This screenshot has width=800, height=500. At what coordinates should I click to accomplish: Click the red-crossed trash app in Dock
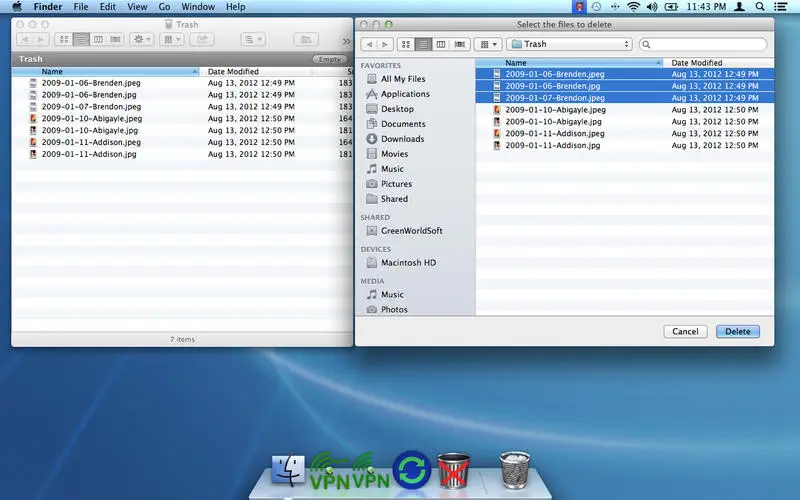[x=454, y=470]
